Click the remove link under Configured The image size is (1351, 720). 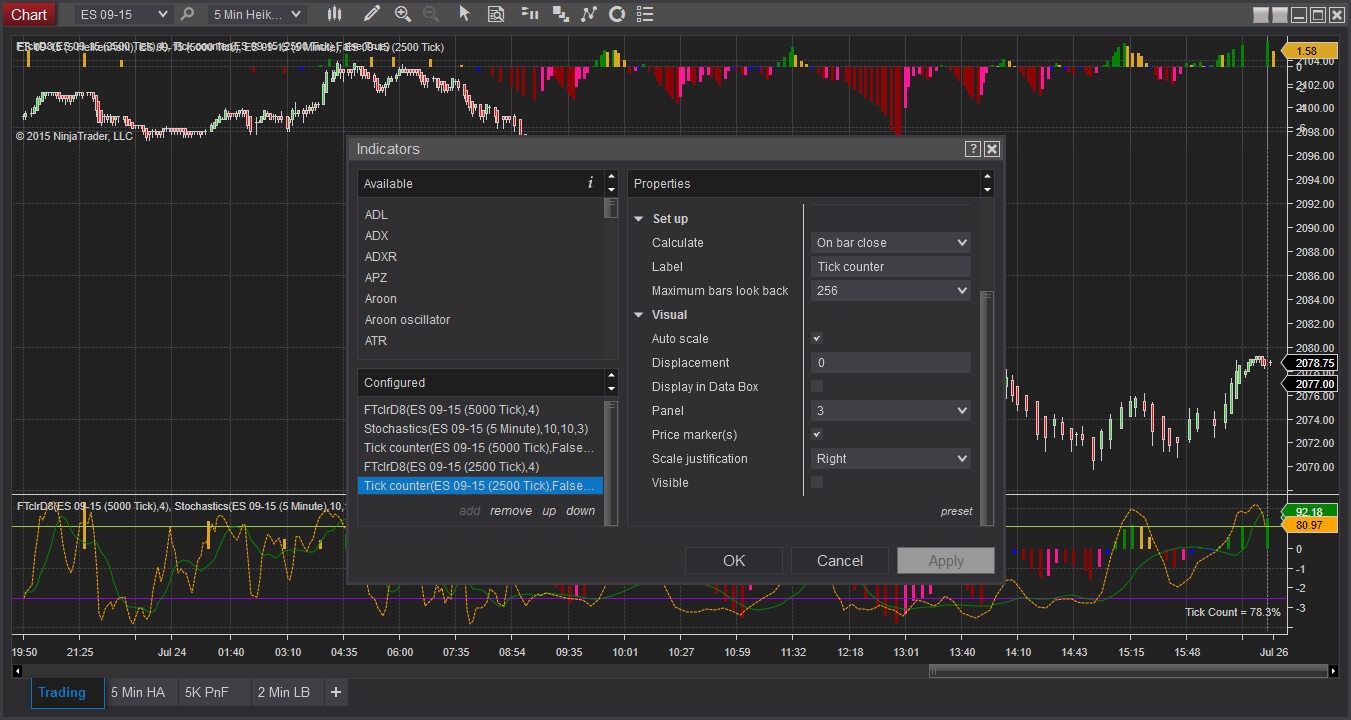pyautogui.click(x=511, y=511)
